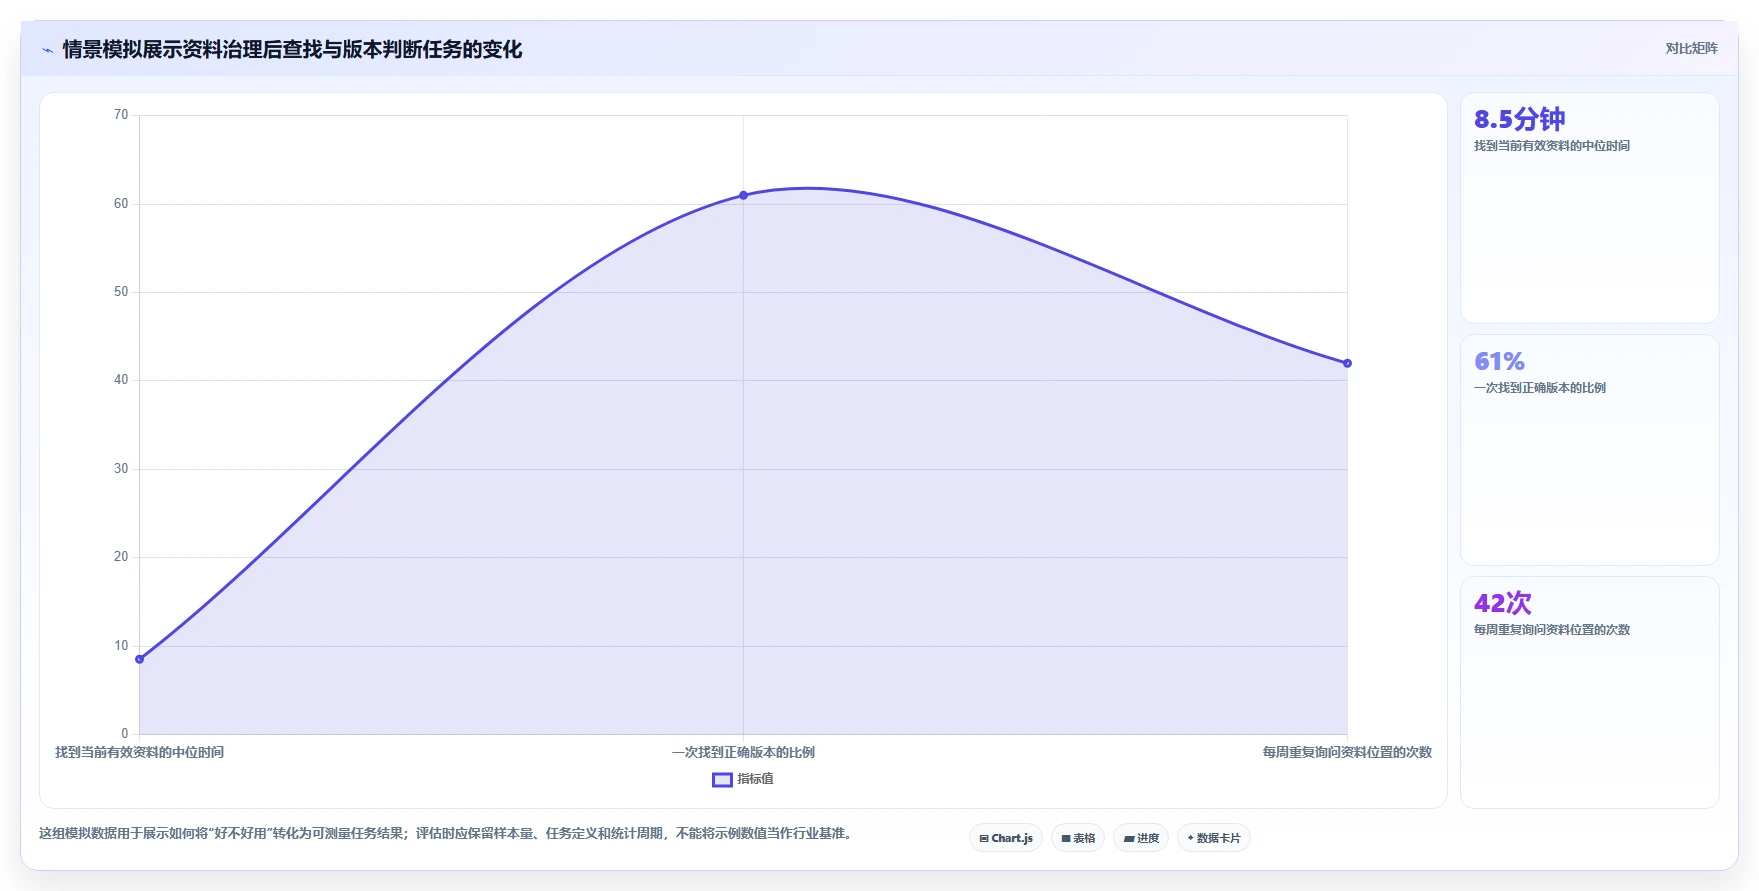Click y-axis tick label 0
This screenshot has width=1759, height=891.
coord(125,734)
